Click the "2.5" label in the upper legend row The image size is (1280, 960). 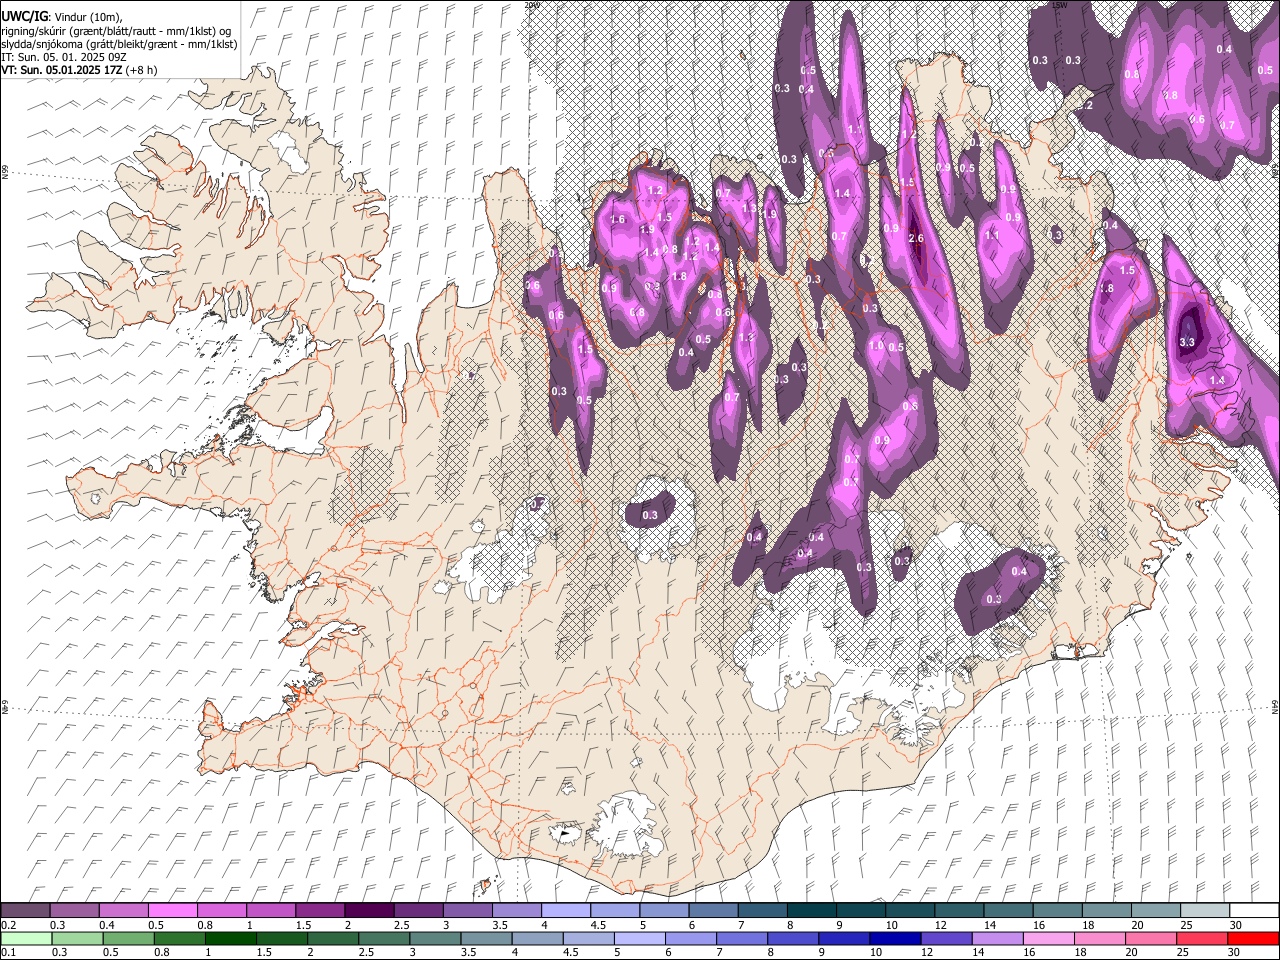(x=402, y=925)
